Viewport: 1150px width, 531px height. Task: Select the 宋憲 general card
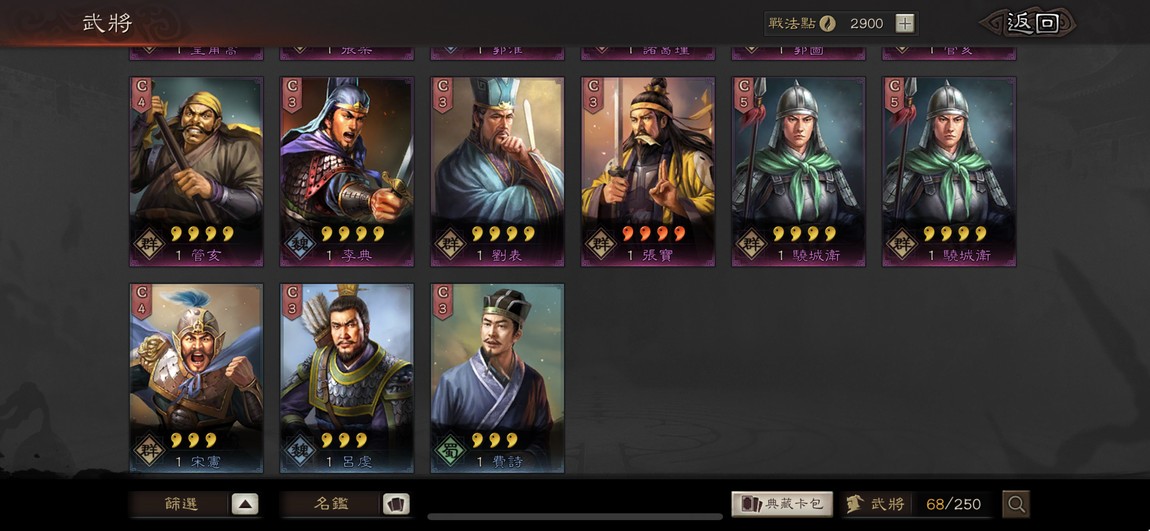(x=197, y=378)
